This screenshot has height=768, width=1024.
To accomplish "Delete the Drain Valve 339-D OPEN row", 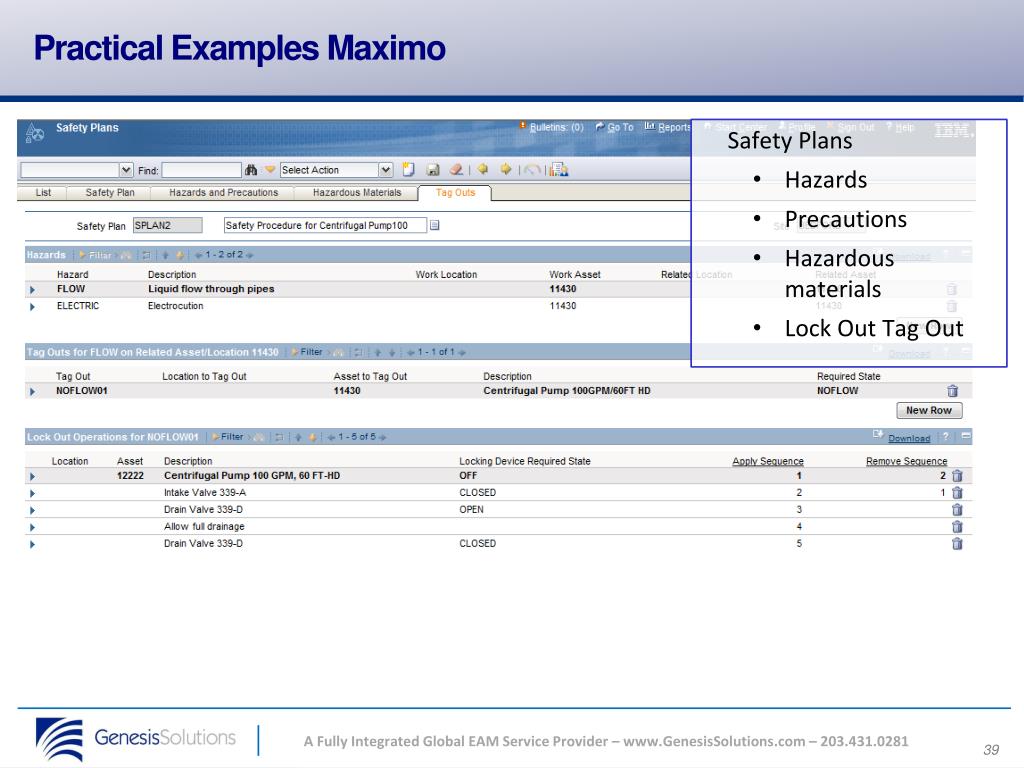I will 957,509.
